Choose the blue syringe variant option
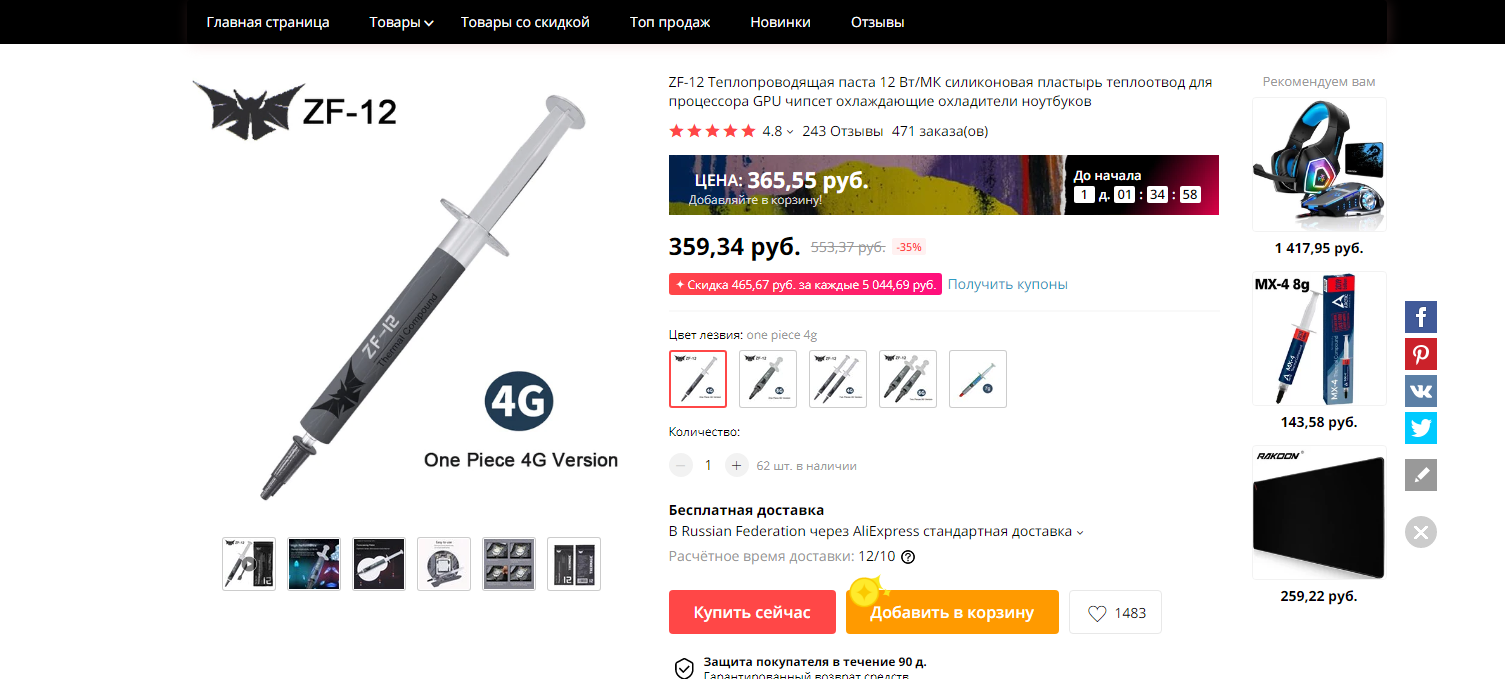 (978, 379)
